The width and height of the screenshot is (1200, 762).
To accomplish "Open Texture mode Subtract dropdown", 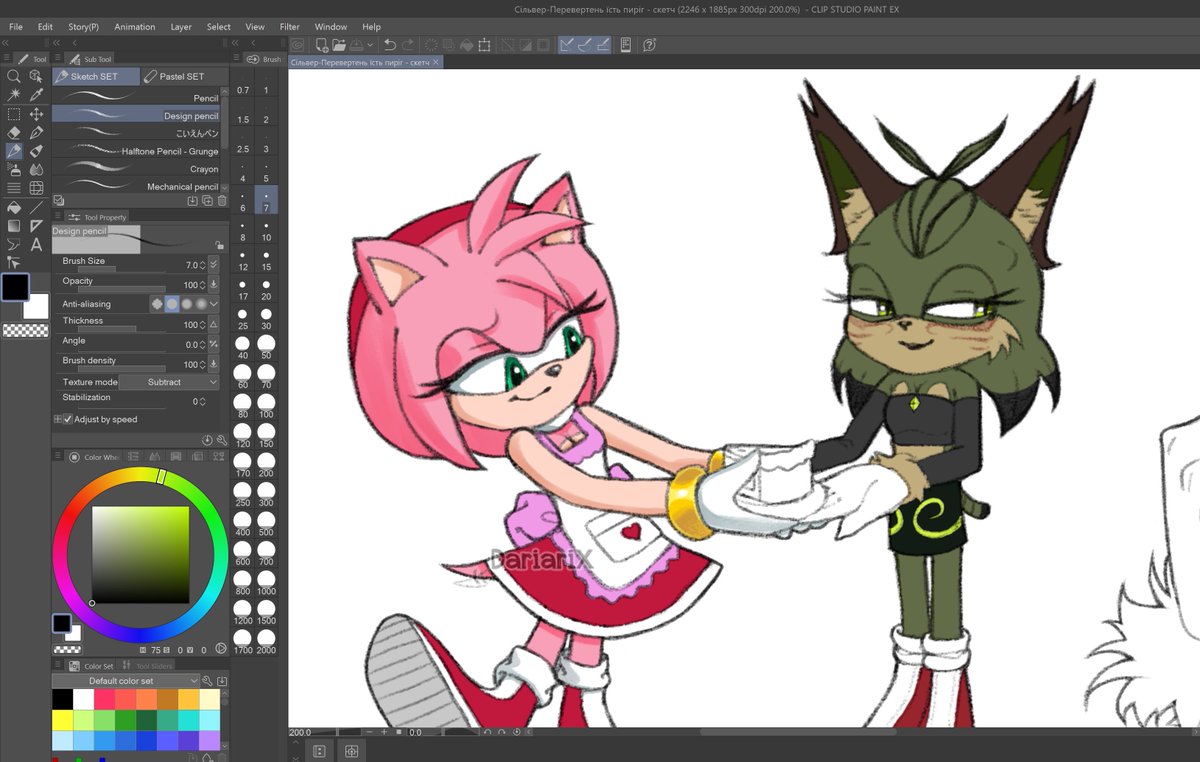I will point(169,382).
